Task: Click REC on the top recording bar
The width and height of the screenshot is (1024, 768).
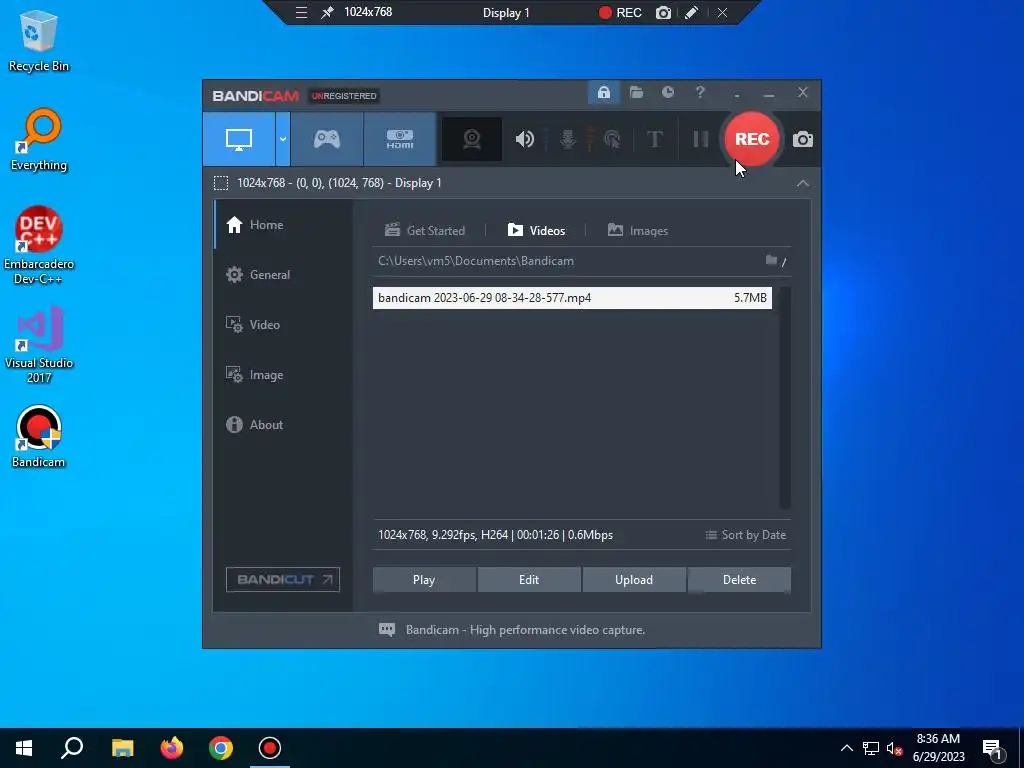Action: [620, 12]
